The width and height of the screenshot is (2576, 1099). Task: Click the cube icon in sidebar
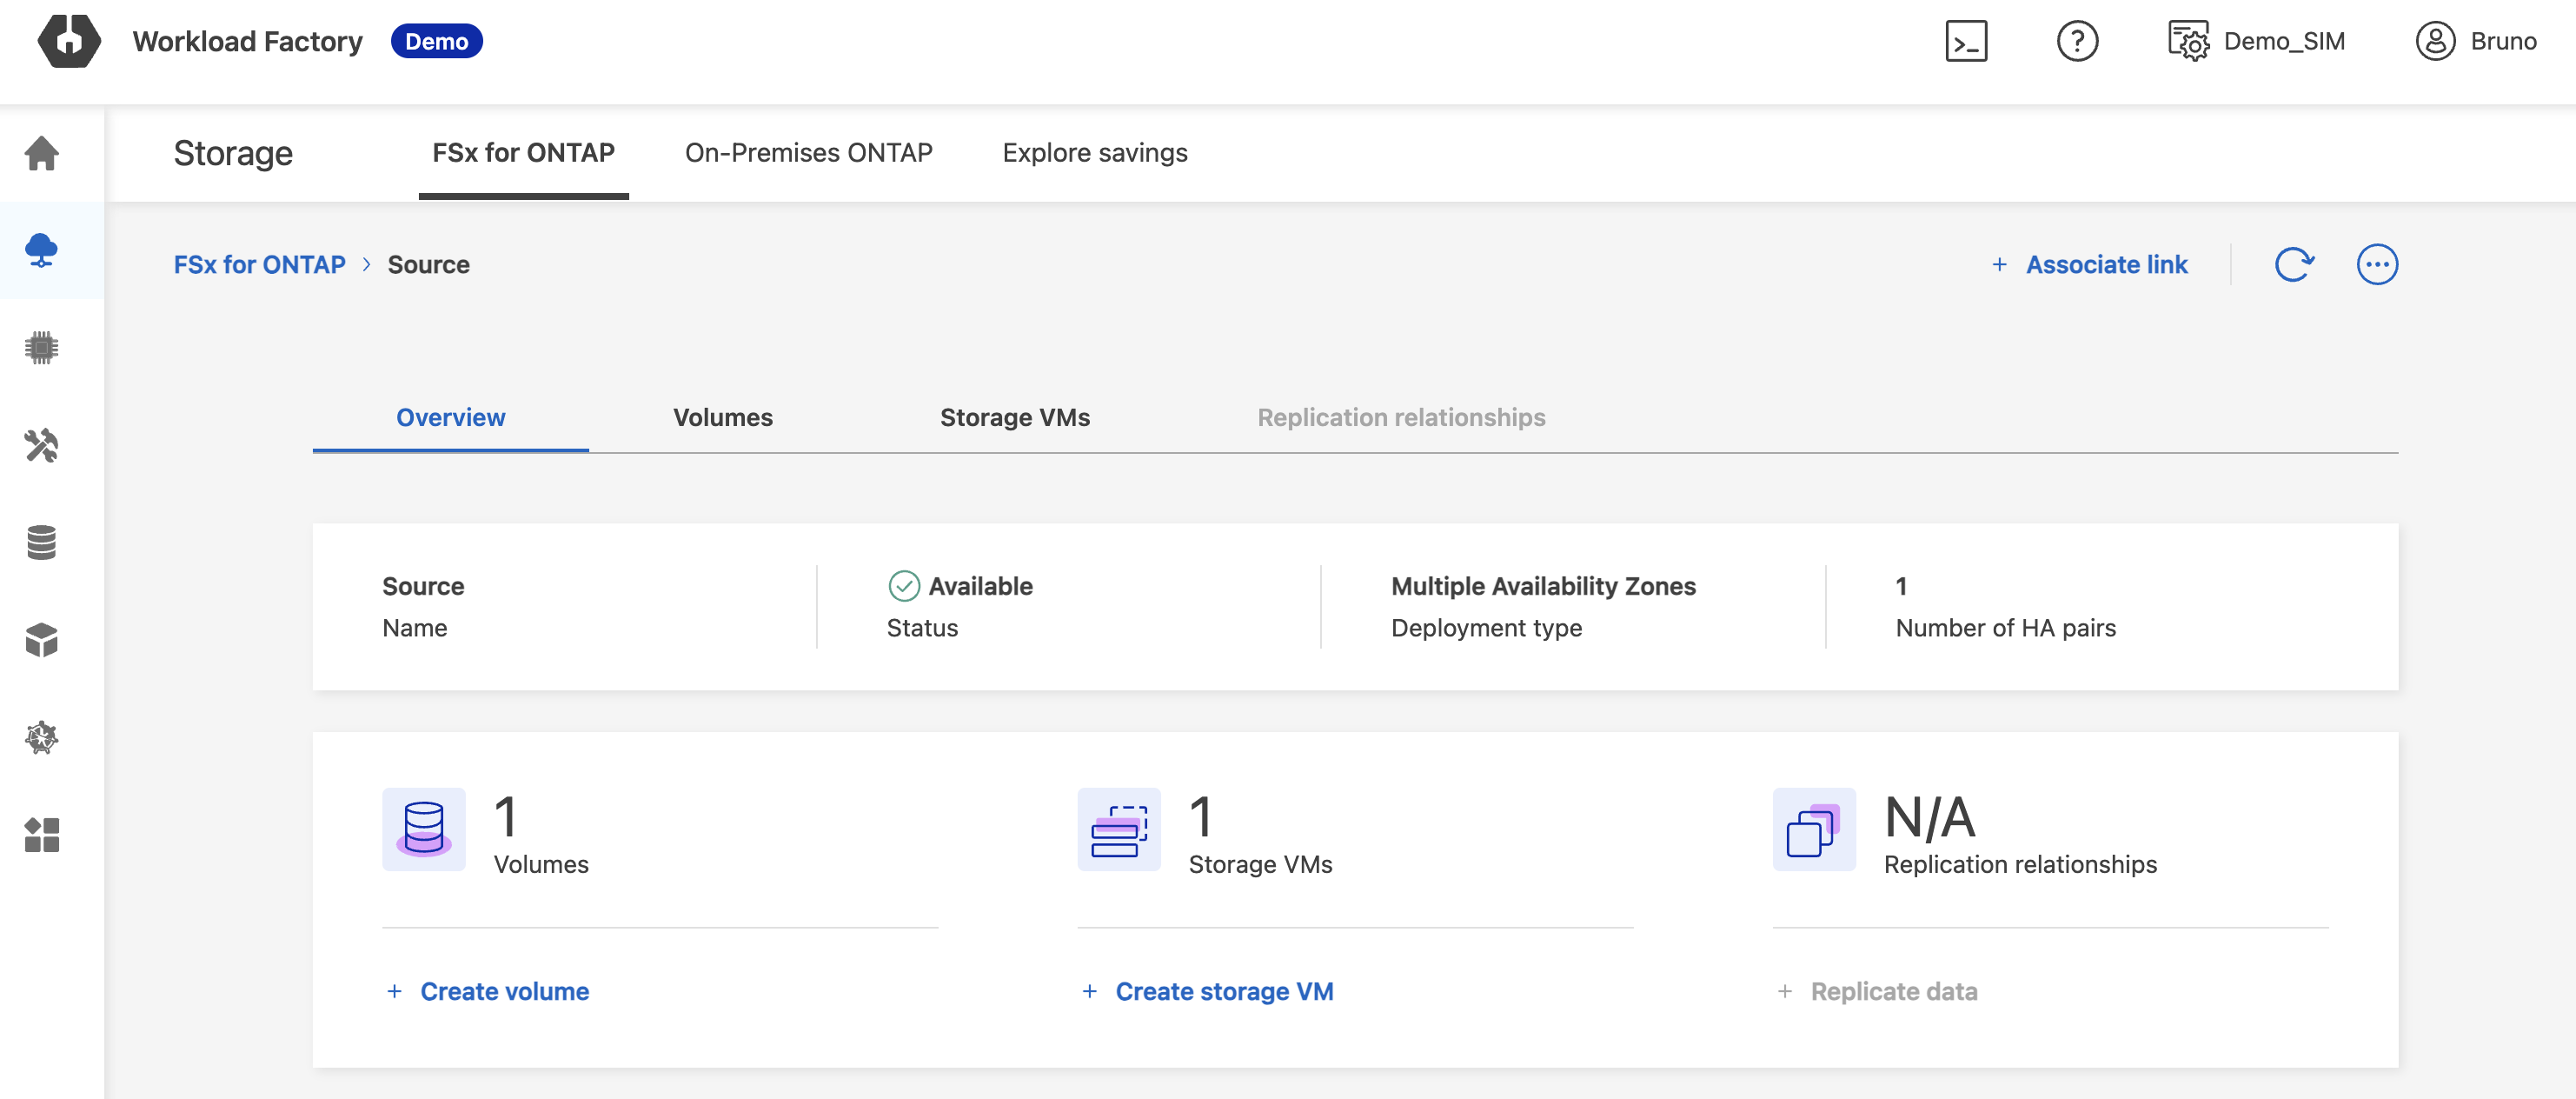[x=41, y=640]
